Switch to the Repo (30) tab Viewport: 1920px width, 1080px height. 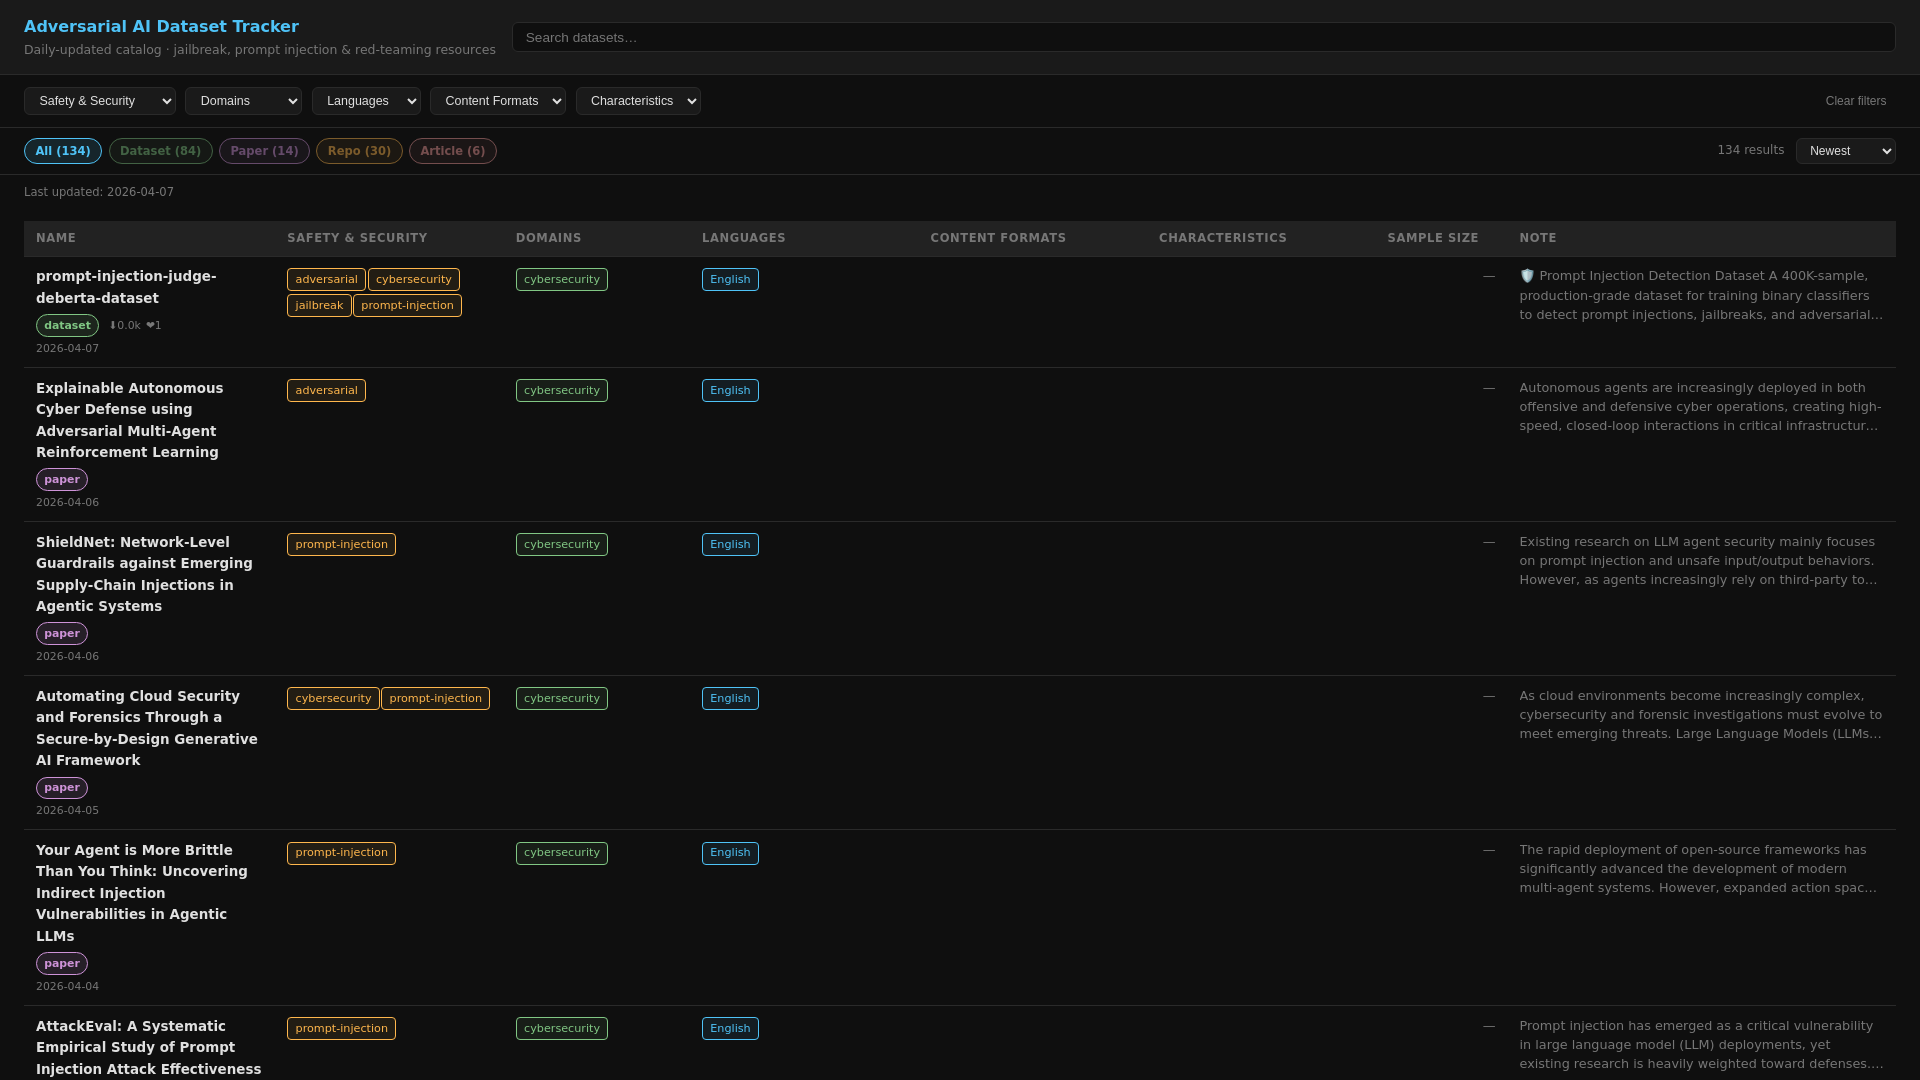coord(359,151)
